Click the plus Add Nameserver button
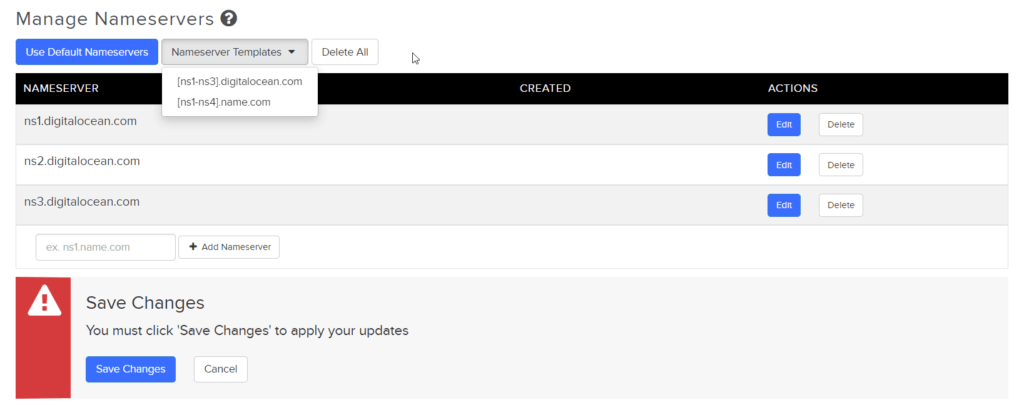This screenshot has width=1024, height=410. click(x=229, y=247)
